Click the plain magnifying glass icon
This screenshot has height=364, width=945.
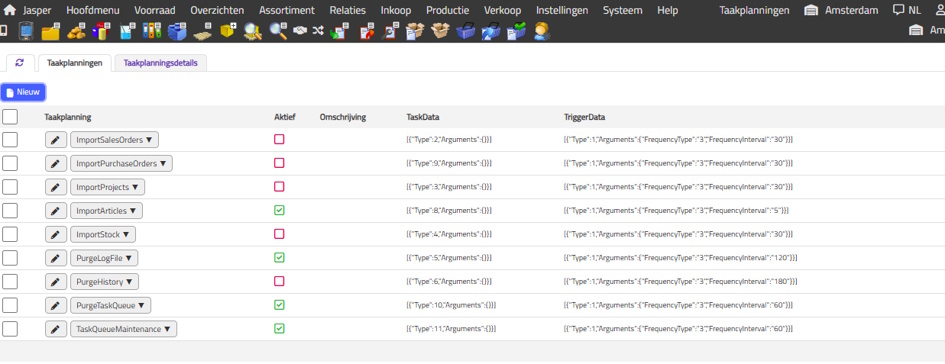tap(278, 31)
